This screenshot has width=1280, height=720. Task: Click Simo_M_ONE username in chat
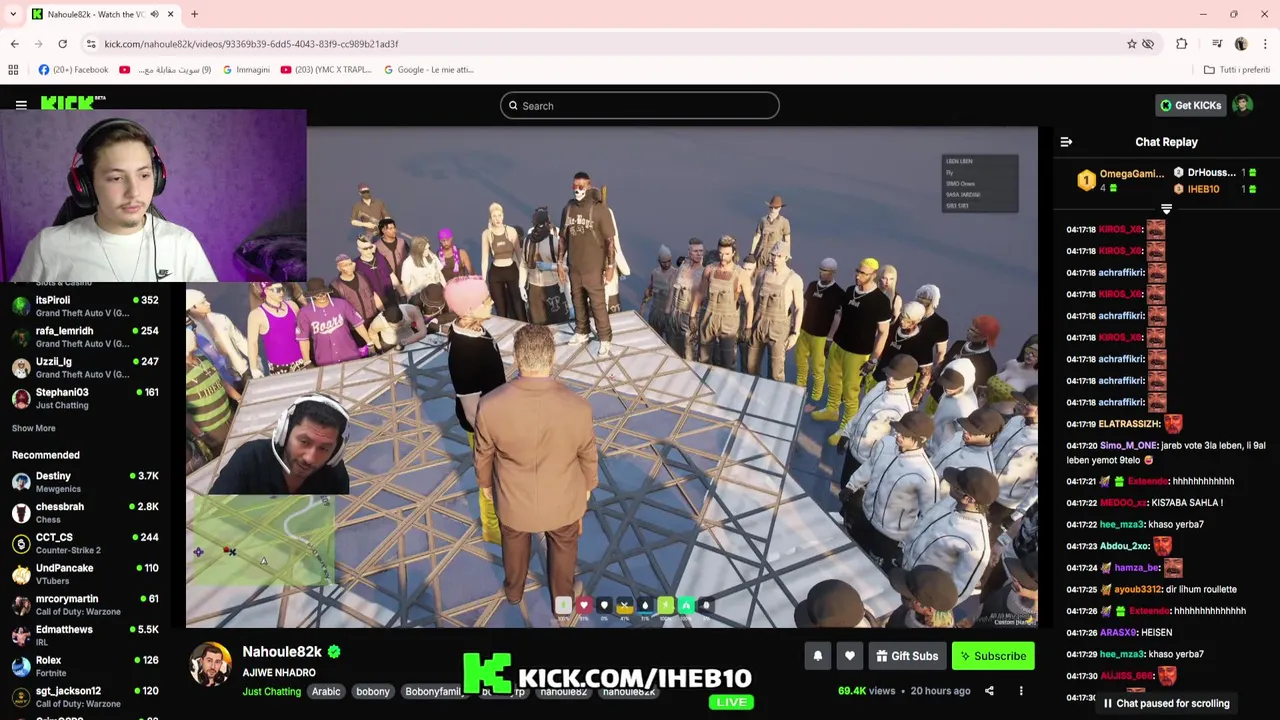pyautogui.click(x=1128, y=446)
